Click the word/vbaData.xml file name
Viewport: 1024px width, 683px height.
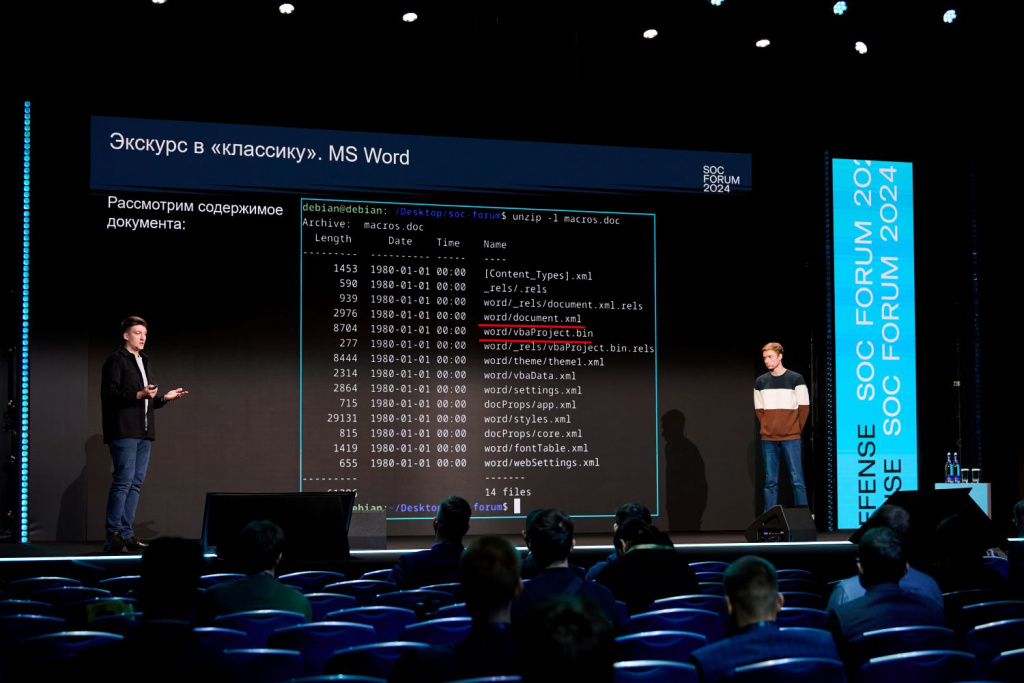531,374
